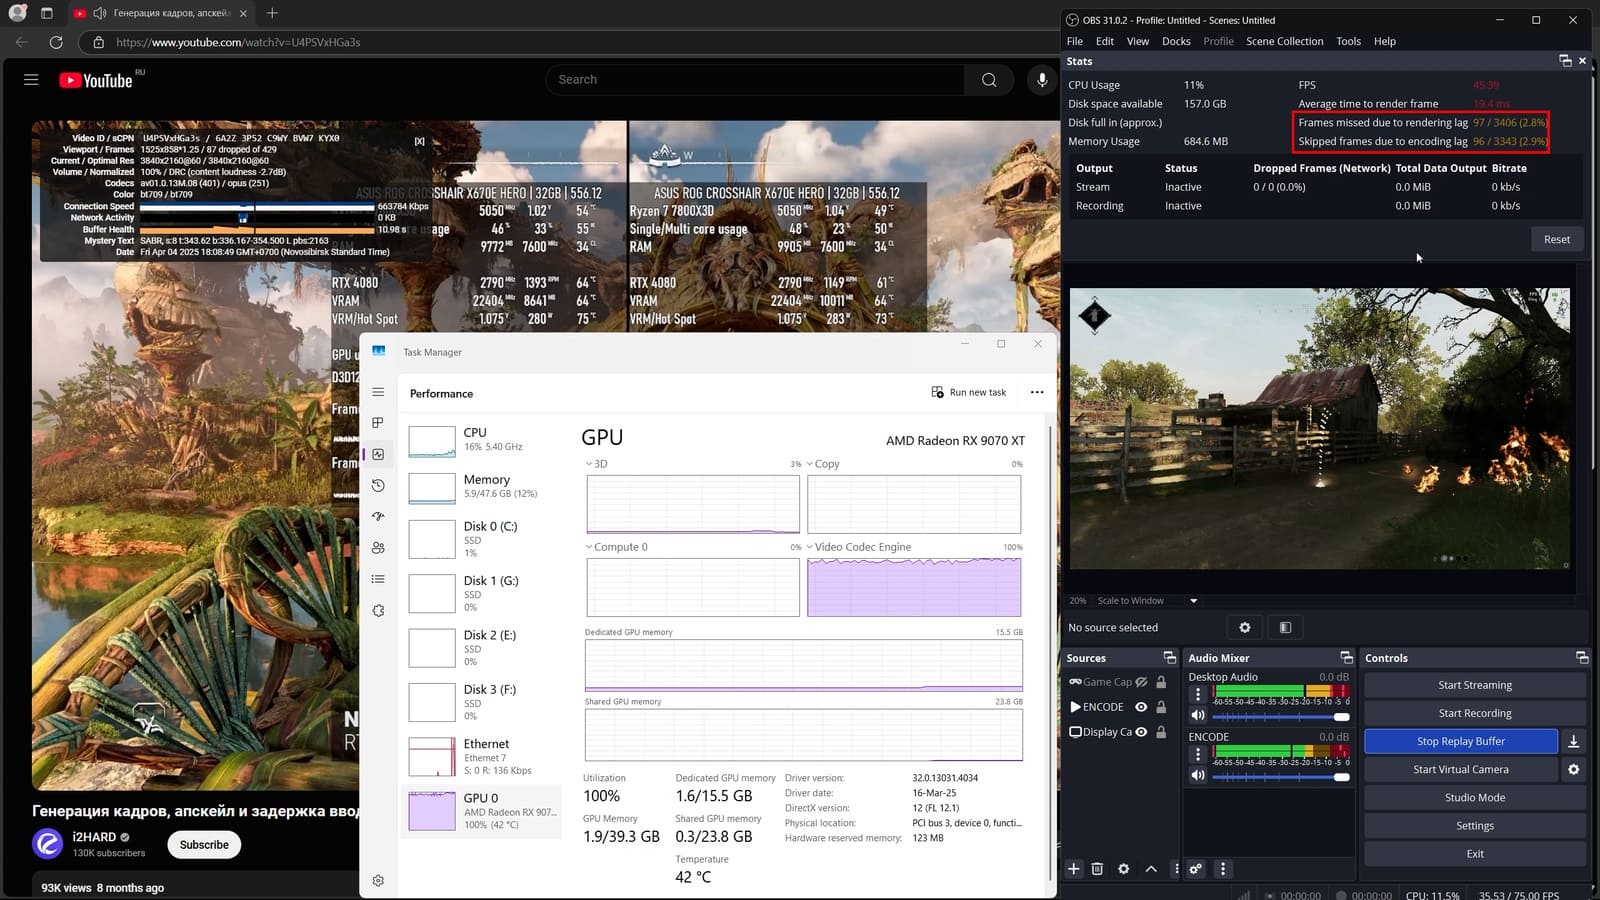Change the 3D GPU engine graph dropdown
1600x900 pixels.
[595, 464]
